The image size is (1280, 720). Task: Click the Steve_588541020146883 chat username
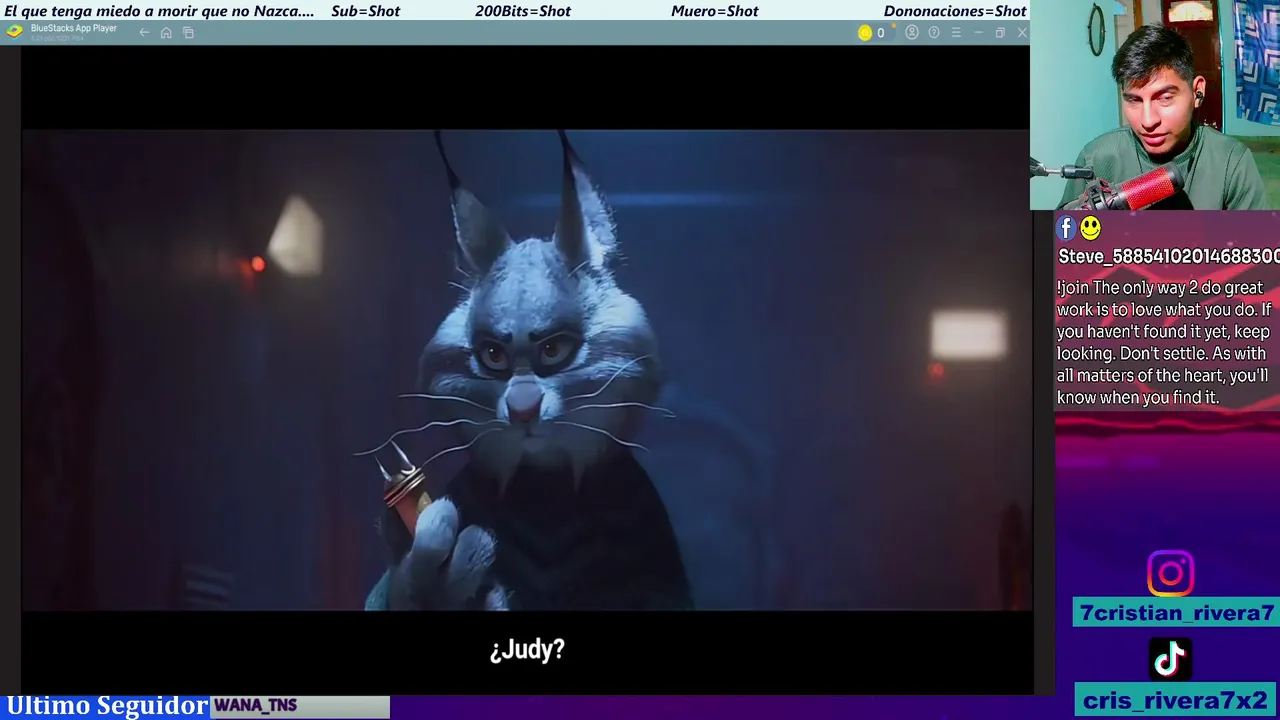point(1168,257)
